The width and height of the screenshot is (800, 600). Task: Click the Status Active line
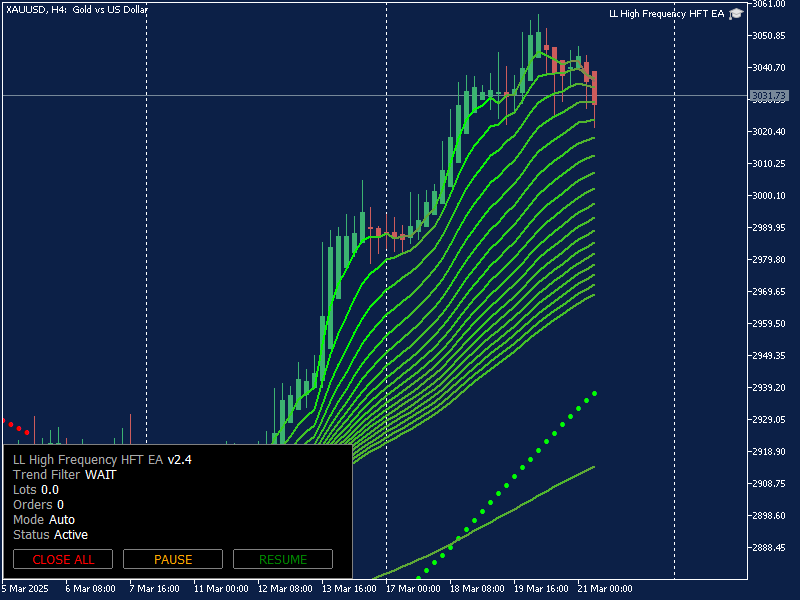pyautogui.click(x=51, y=535)
